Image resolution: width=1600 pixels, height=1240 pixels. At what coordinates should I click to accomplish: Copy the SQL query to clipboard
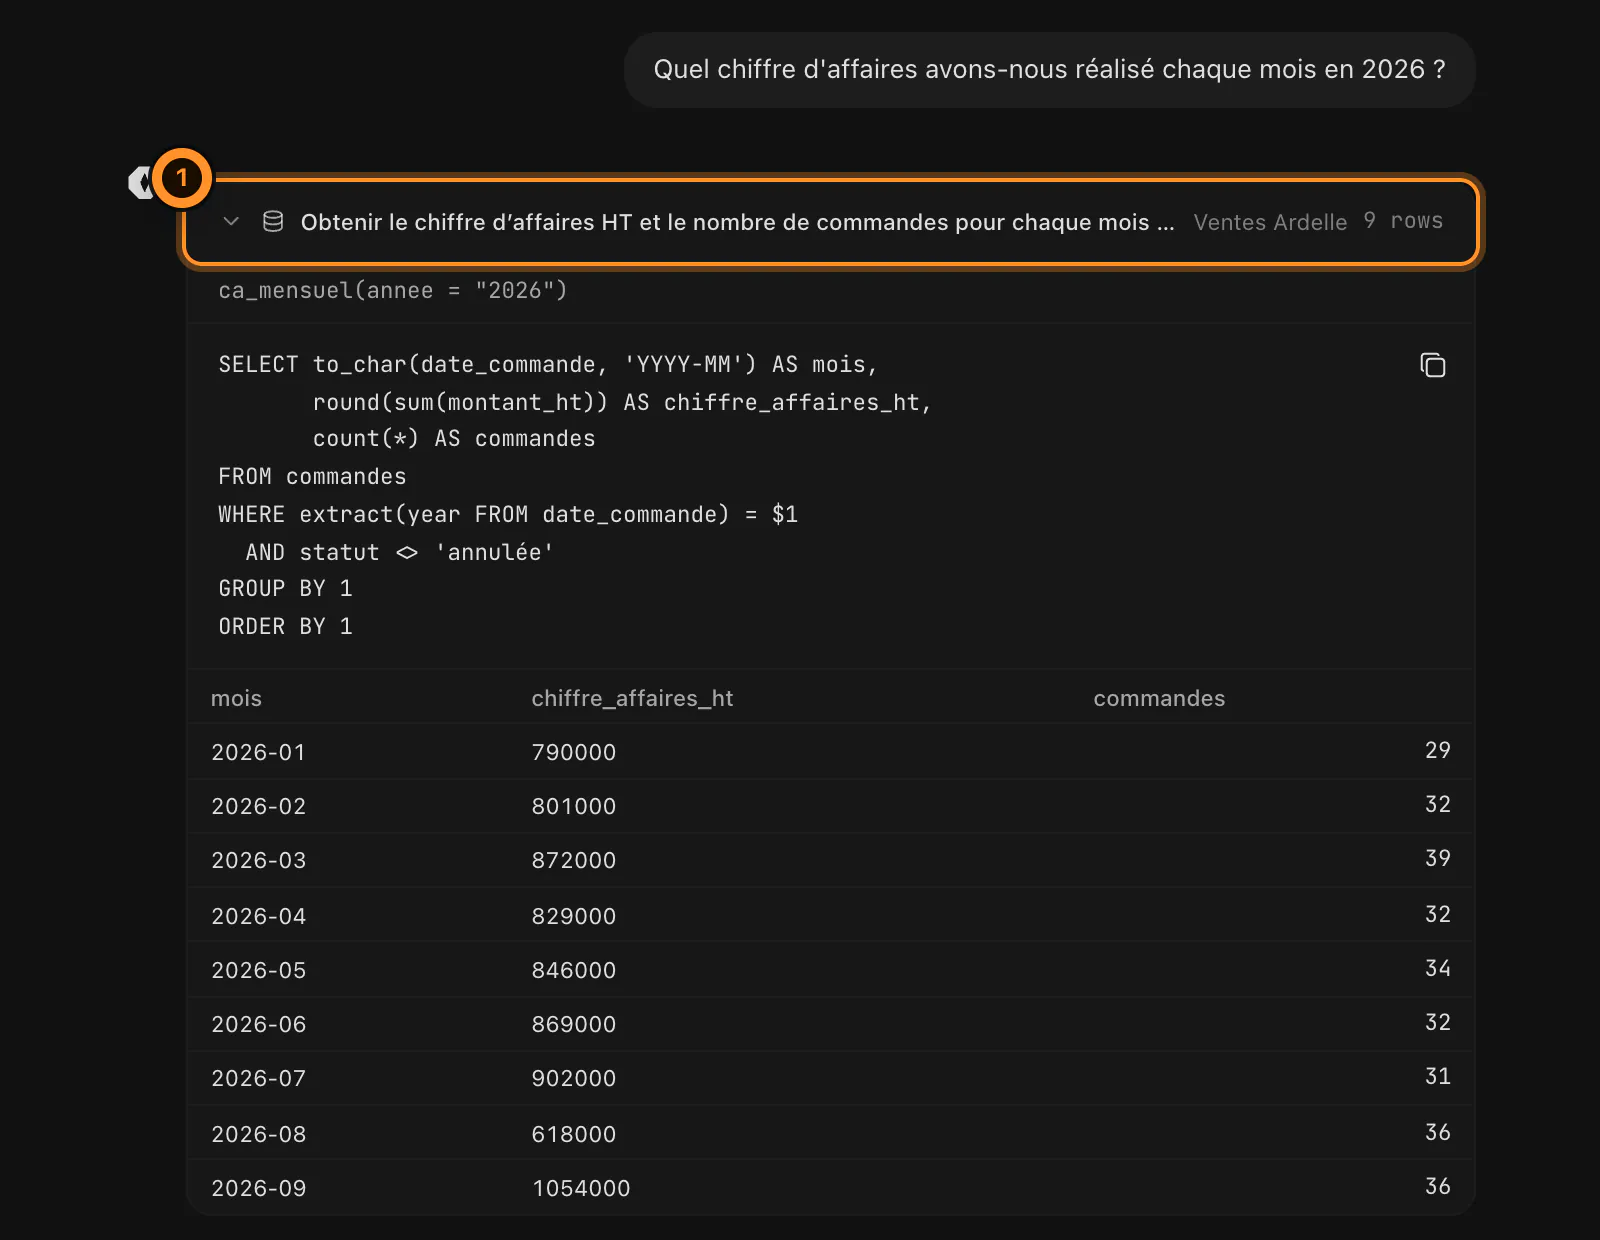click(1433, 365)
